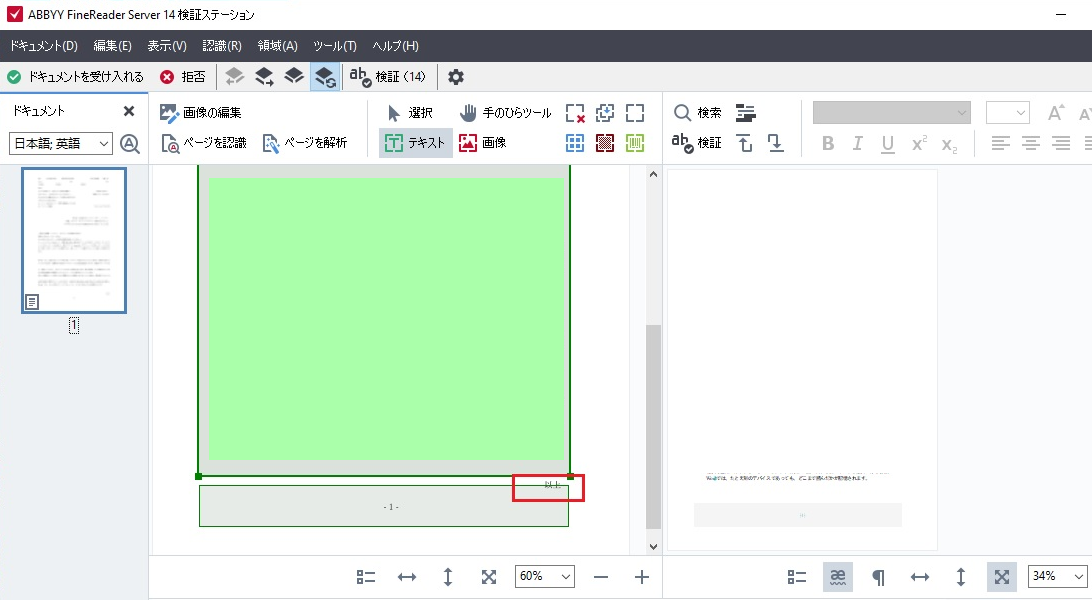The height and width of the screenshot is (600, 1092).
Task: Choose the 画像 picture area tool
Action: (x=483, y=143)
